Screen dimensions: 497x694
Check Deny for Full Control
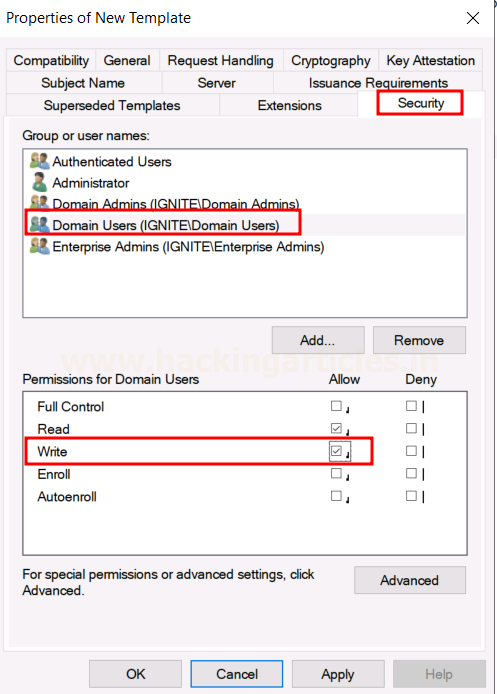[x=411, y=406]
